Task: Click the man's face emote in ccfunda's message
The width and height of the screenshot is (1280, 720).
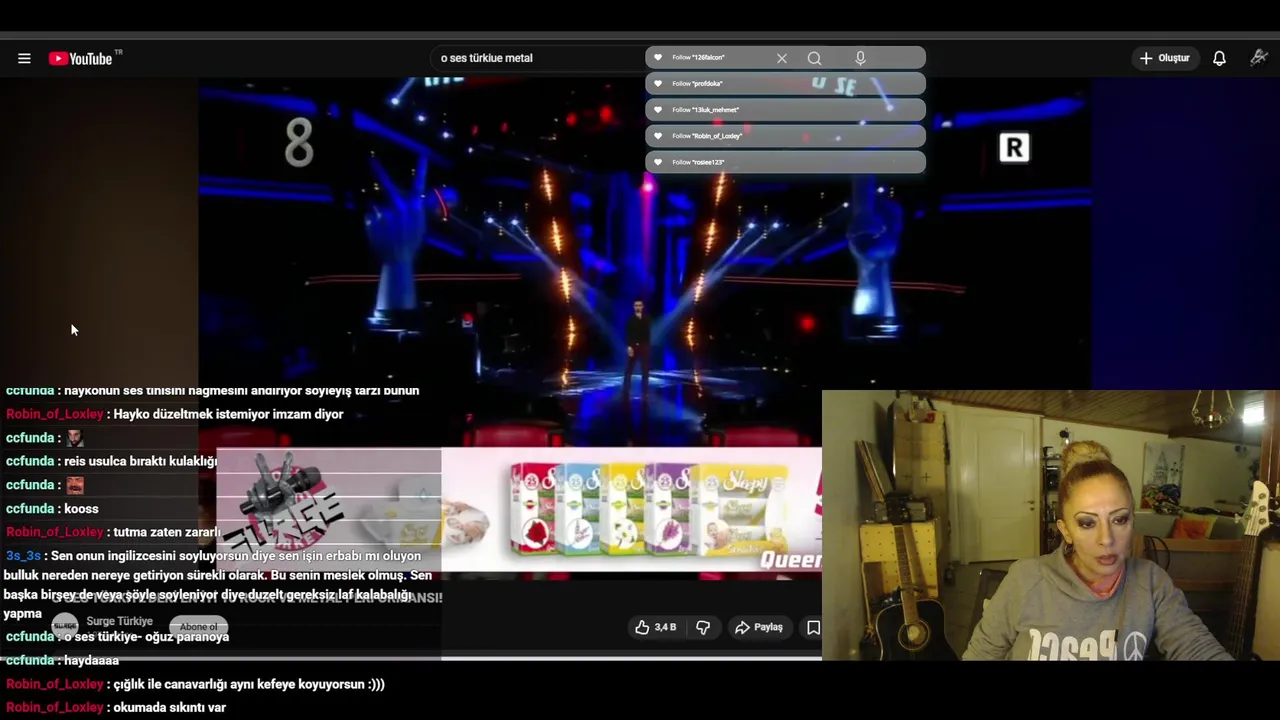Action: (x=74, y=438)
